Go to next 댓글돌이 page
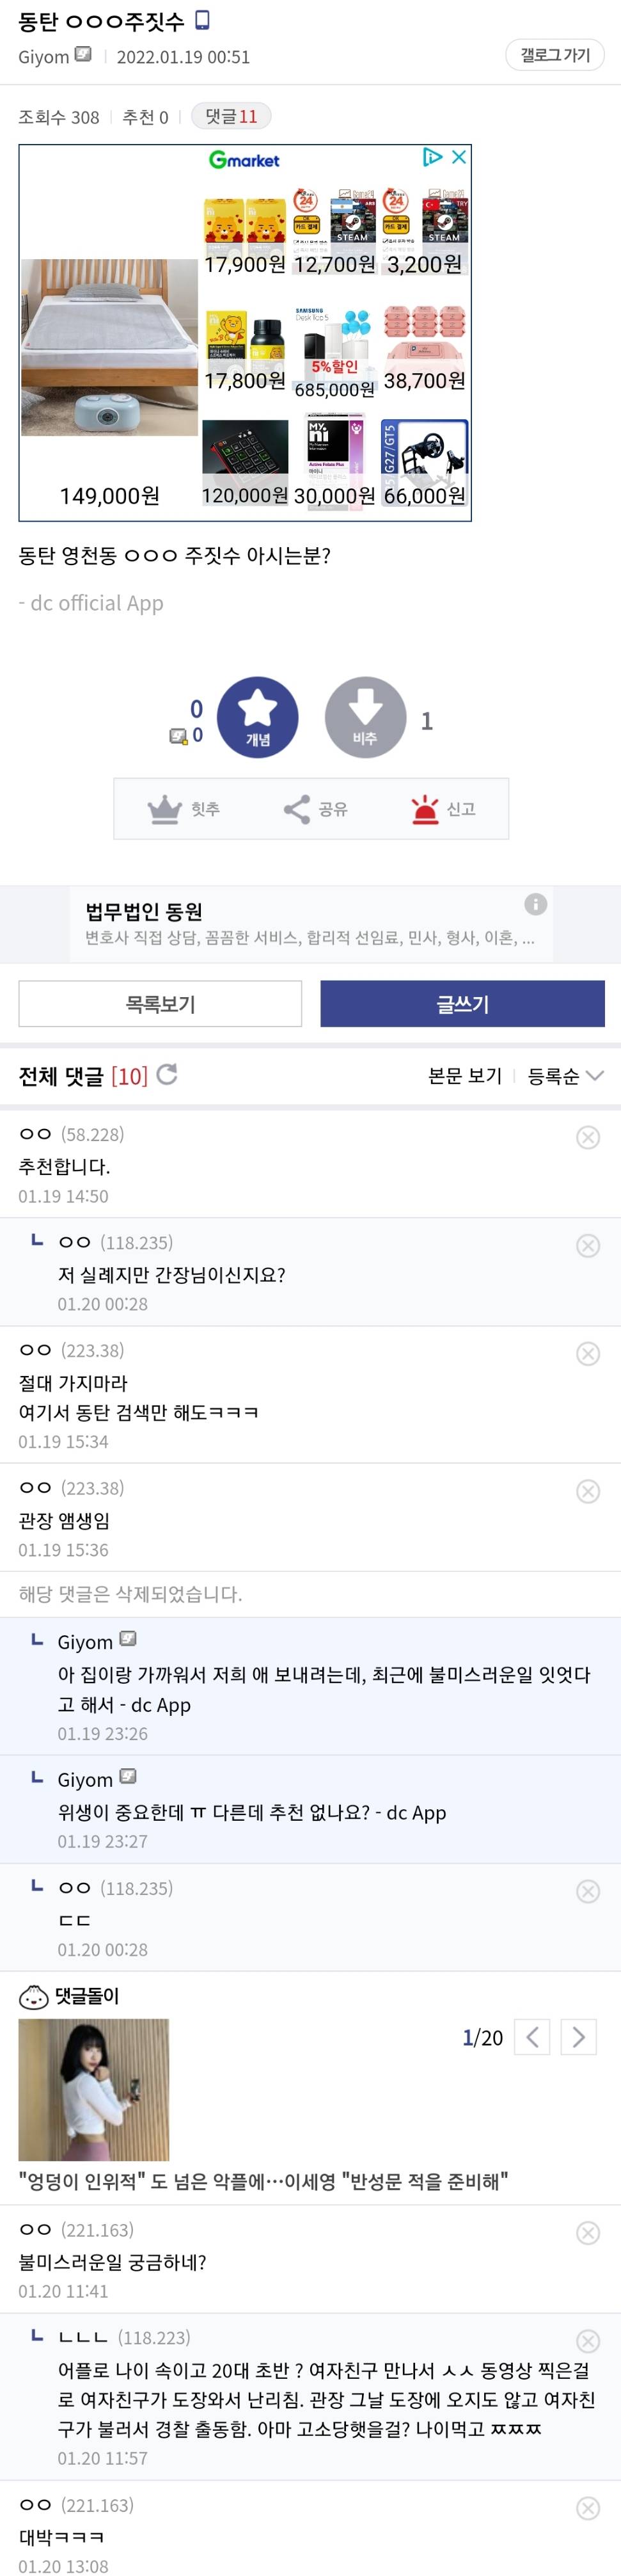 click(x=578, y=2037)
